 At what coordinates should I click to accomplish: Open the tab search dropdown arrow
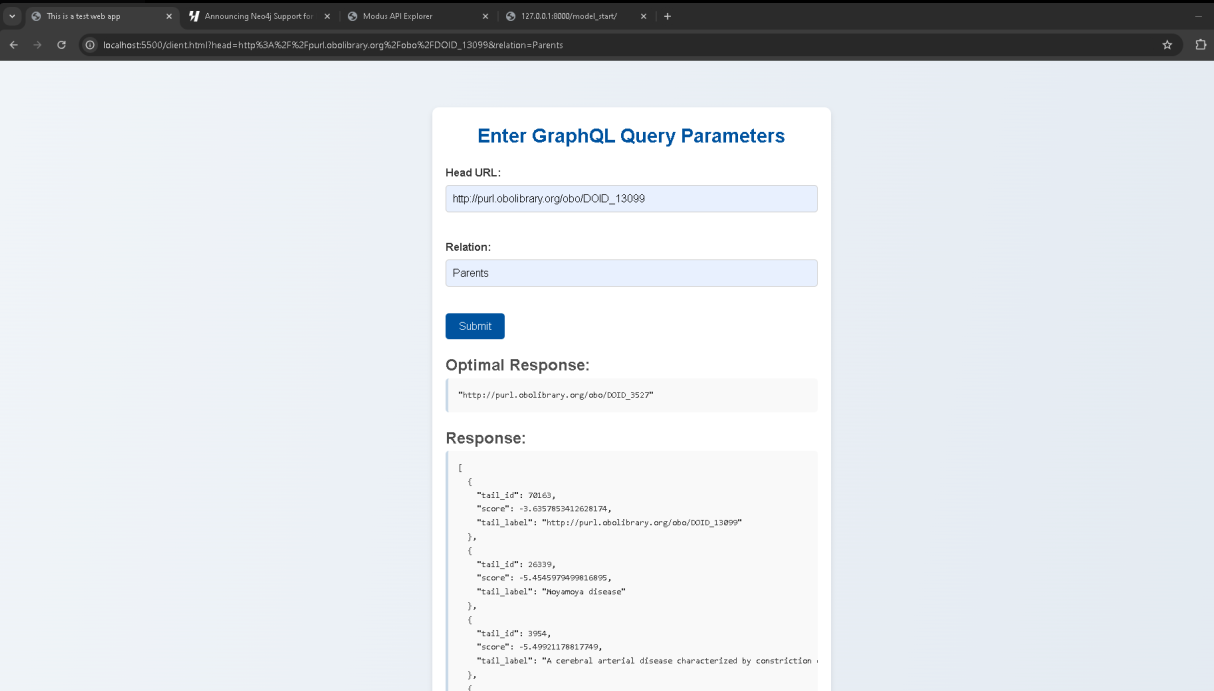point(12,16)
